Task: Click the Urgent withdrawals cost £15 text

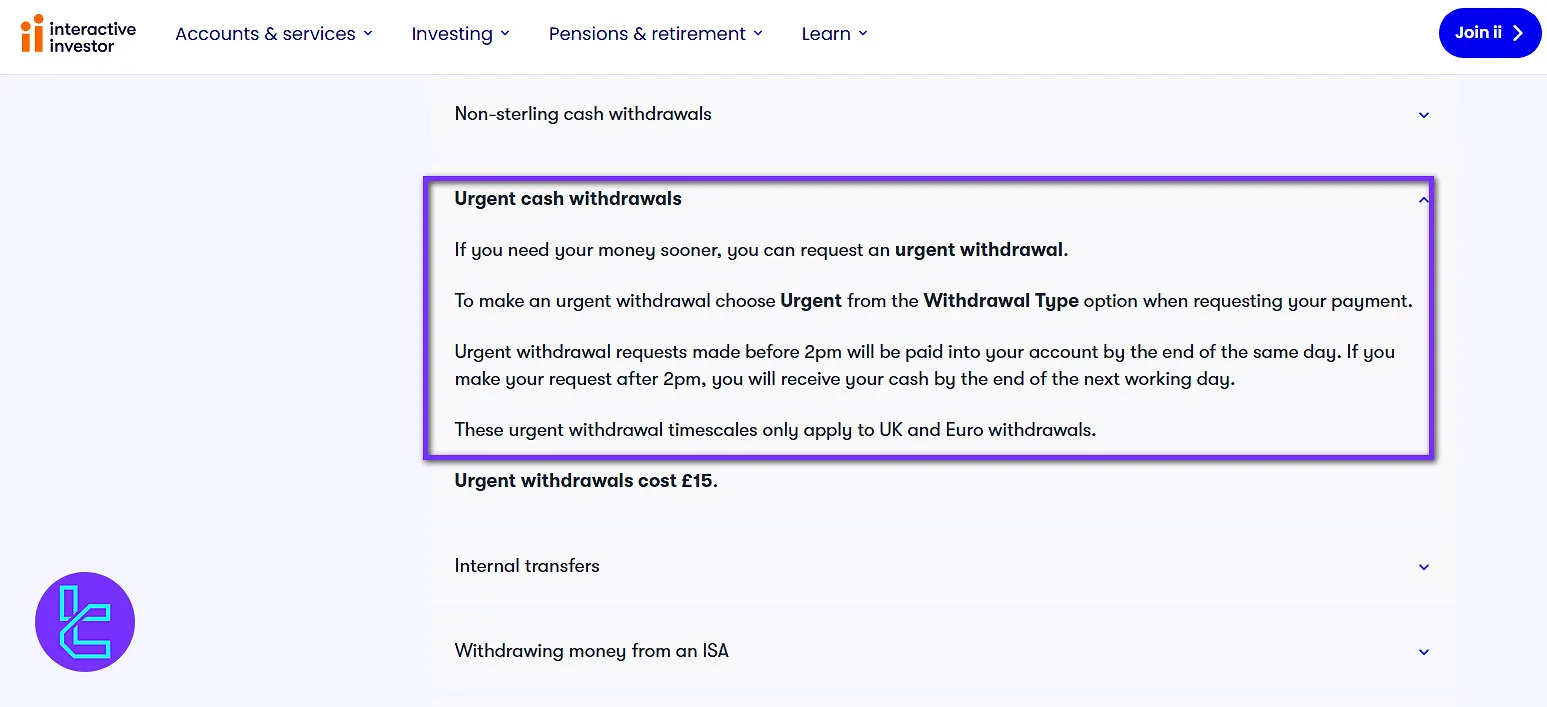Action: (585, 480)
